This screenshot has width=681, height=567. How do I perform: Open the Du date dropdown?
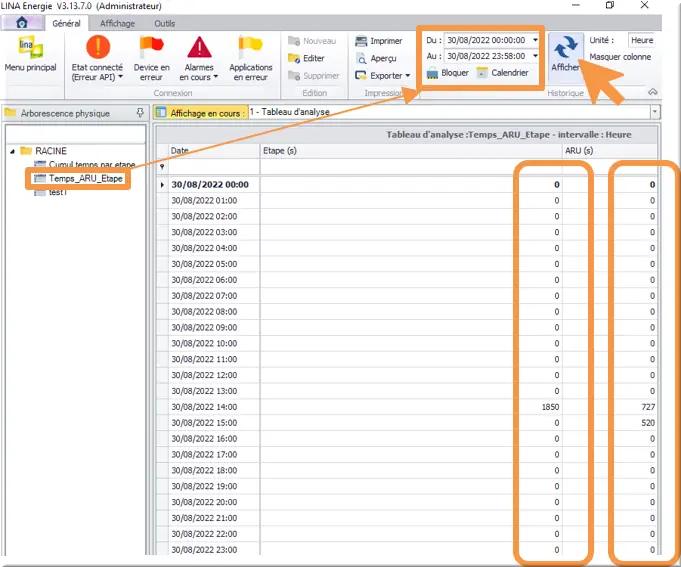(x=535, y=40)
